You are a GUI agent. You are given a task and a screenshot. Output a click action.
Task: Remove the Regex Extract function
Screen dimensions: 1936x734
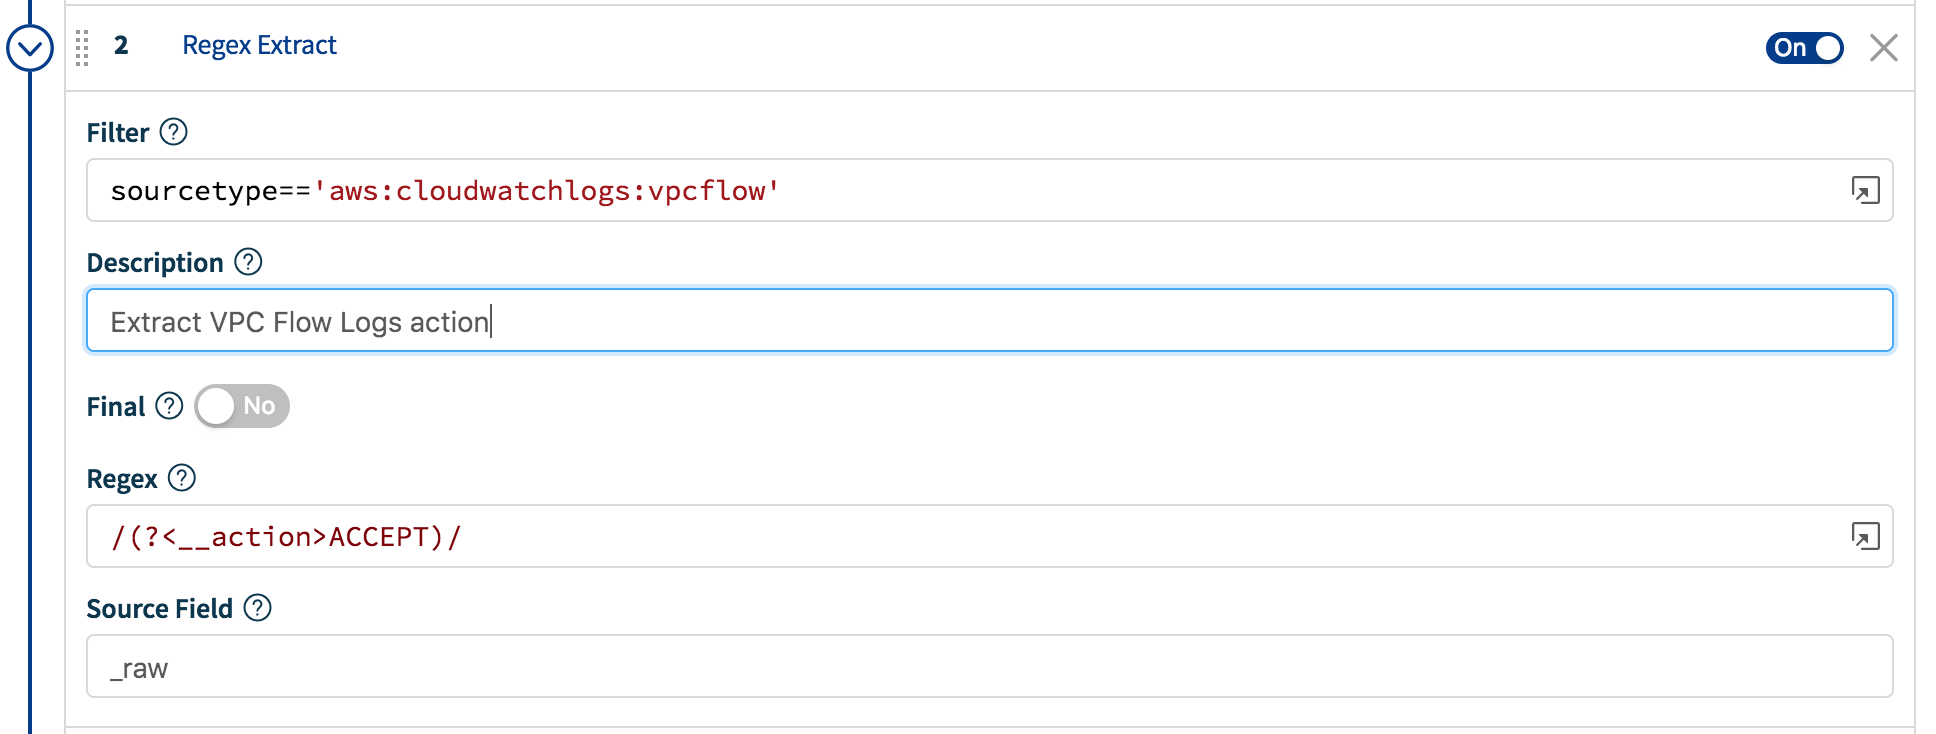coord(1885,47)
